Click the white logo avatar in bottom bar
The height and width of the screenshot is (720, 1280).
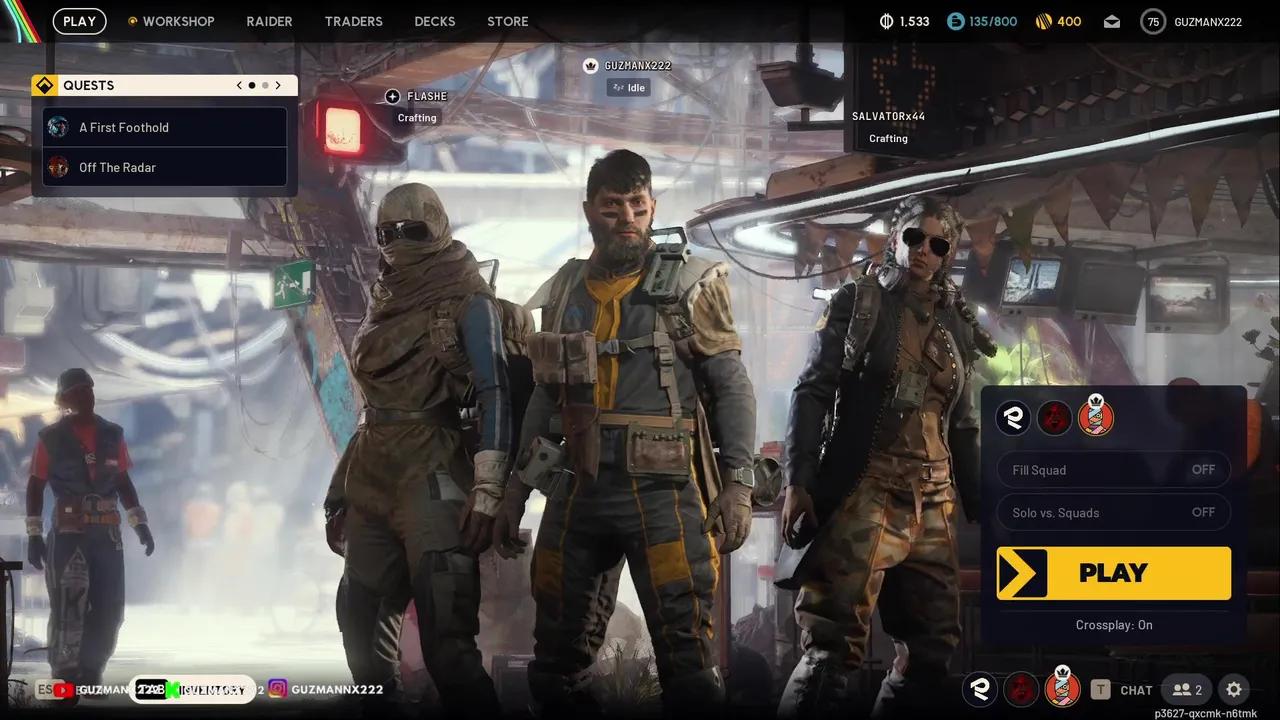point(980,689)
